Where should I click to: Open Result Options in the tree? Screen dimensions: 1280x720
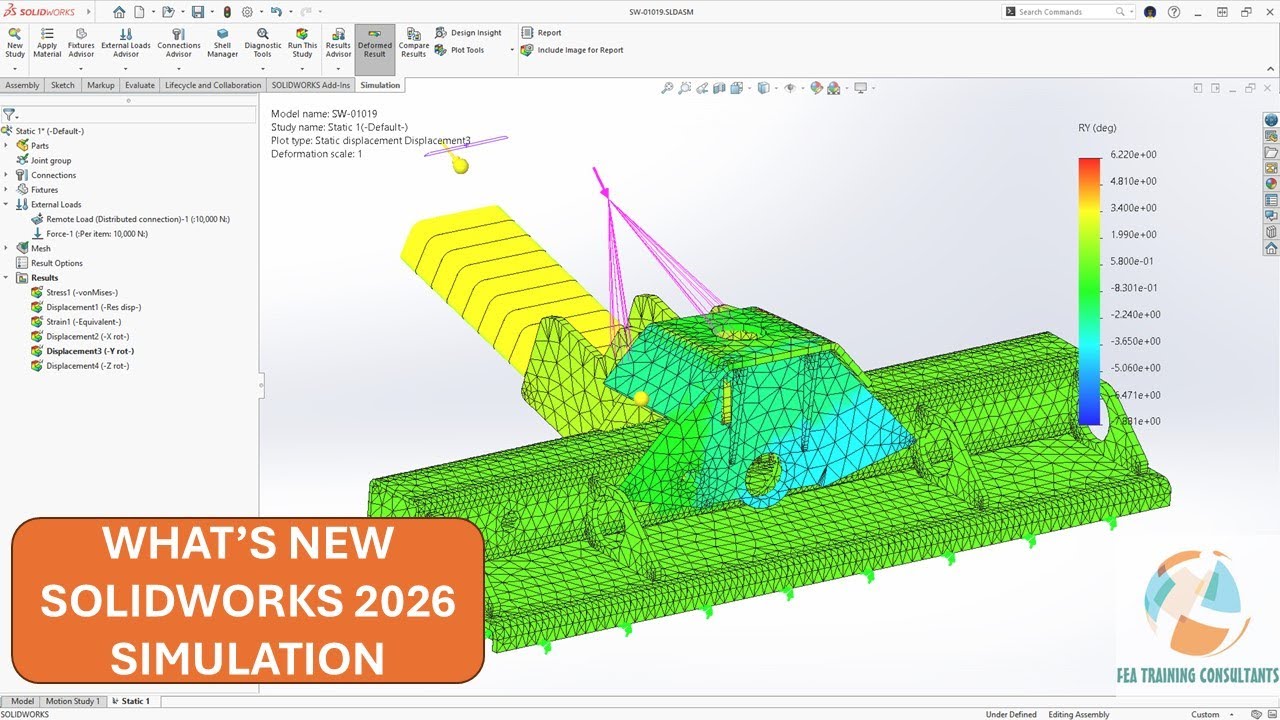[x=49, y=263]
